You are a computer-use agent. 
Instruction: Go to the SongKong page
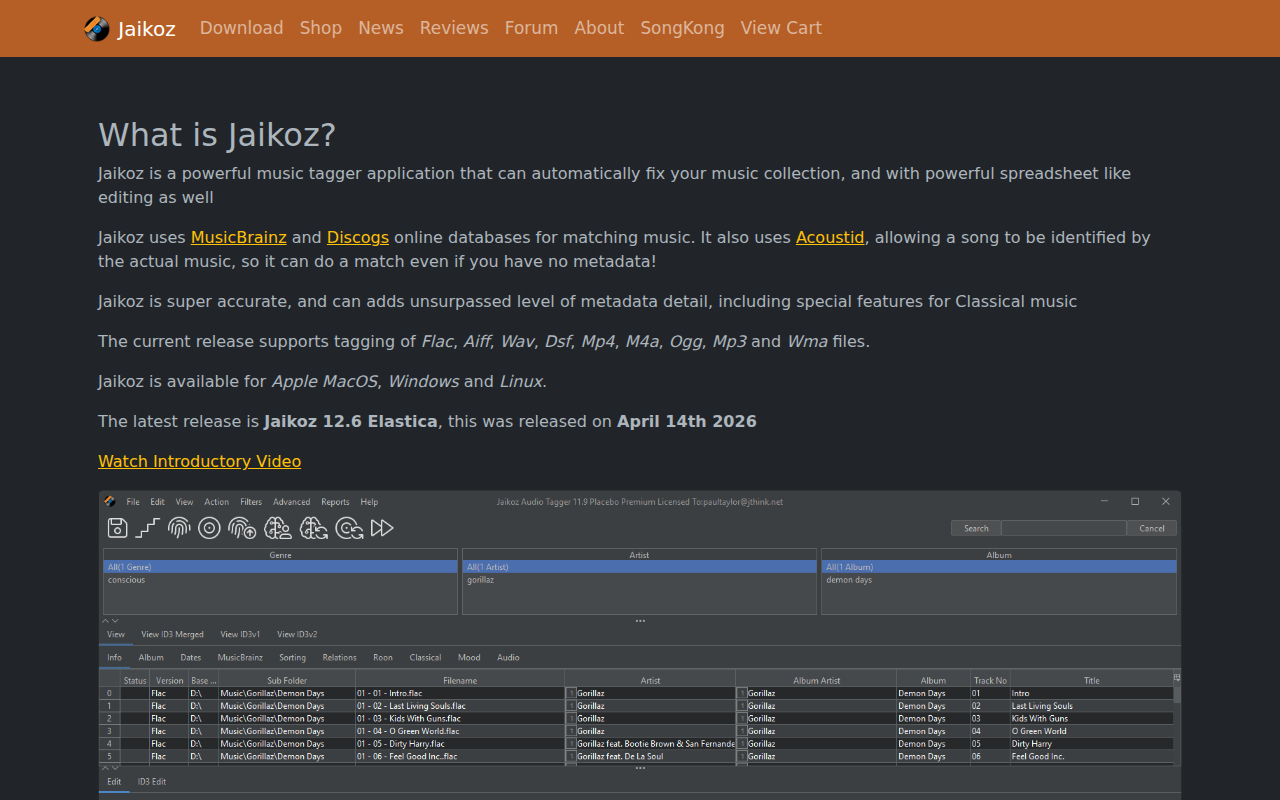(x=682, y=28)
